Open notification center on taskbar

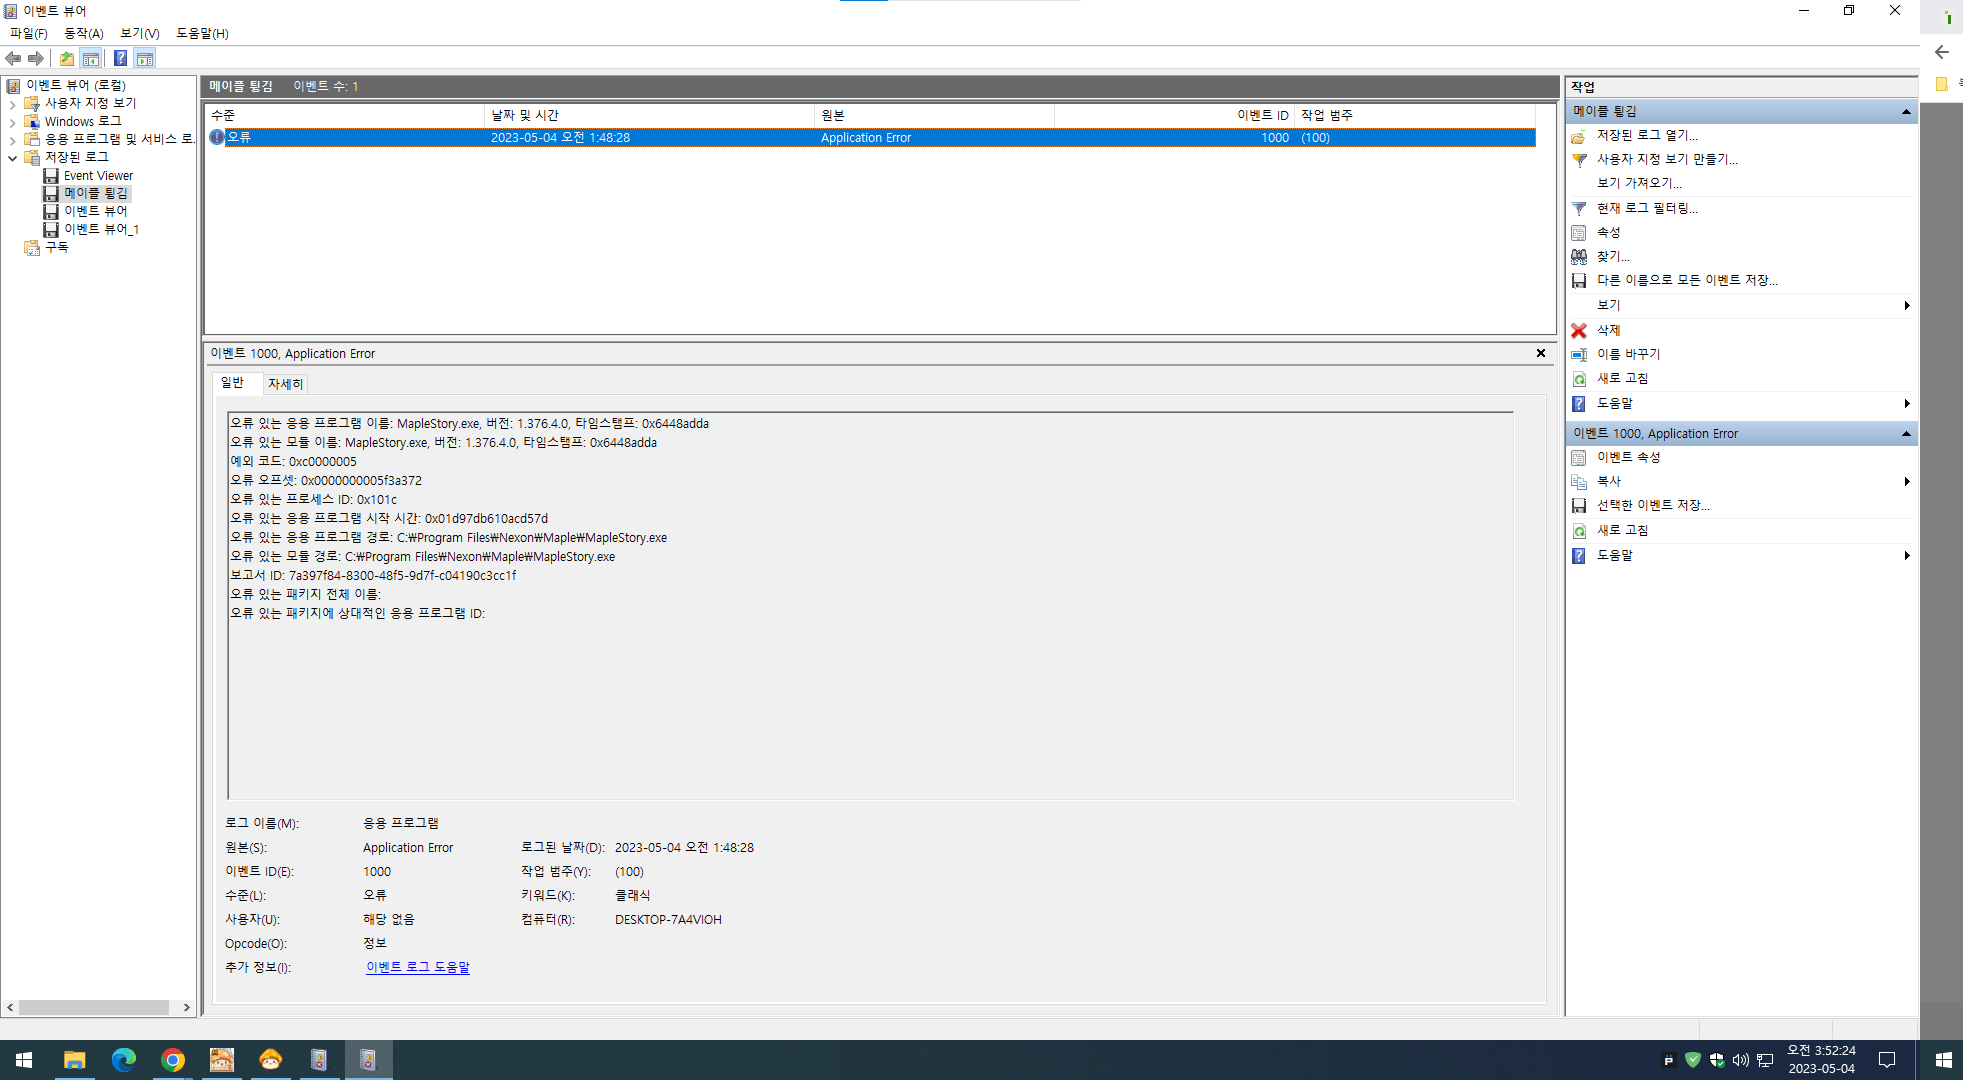(1887, 1060)
